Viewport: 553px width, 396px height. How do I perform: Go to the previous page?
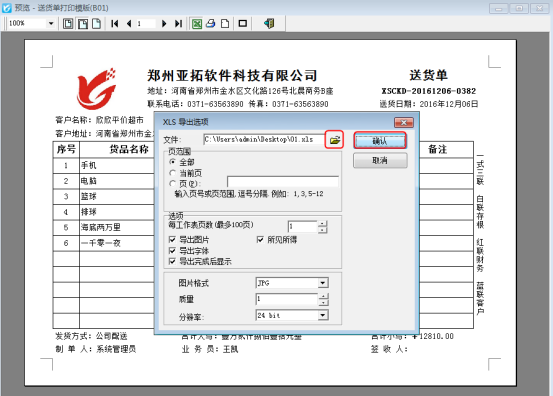129,24
